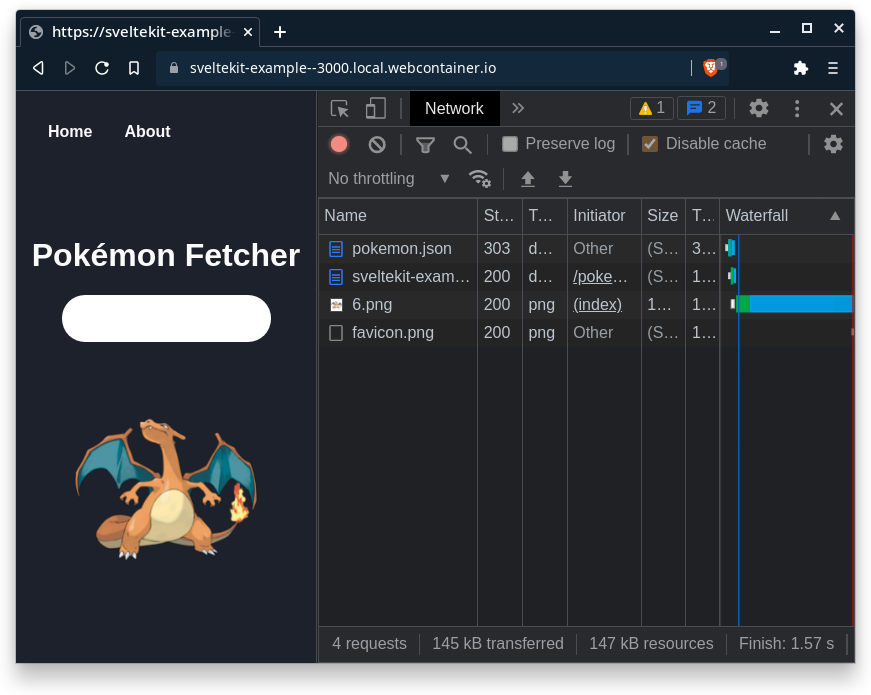Import a HAR file with the upload arrow
This screenshot has width=871, height=695.
(x=528, y=179)
